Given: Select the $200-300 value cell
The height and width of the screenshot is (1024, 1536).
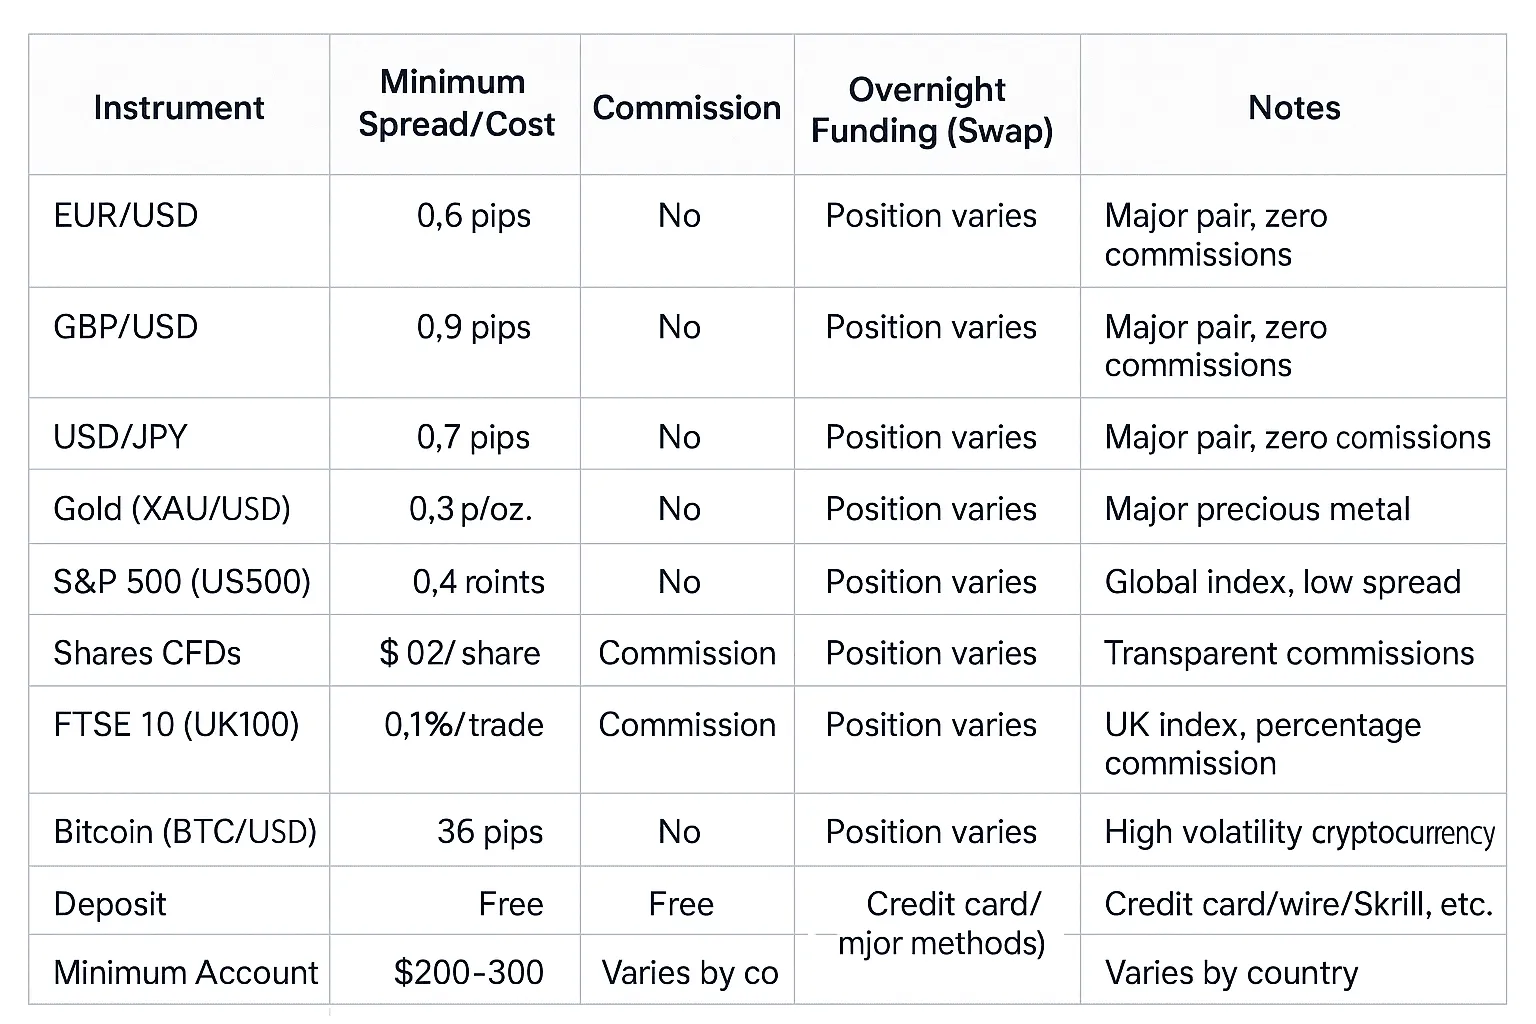Looking at the screenshot, I should (468, 972).
